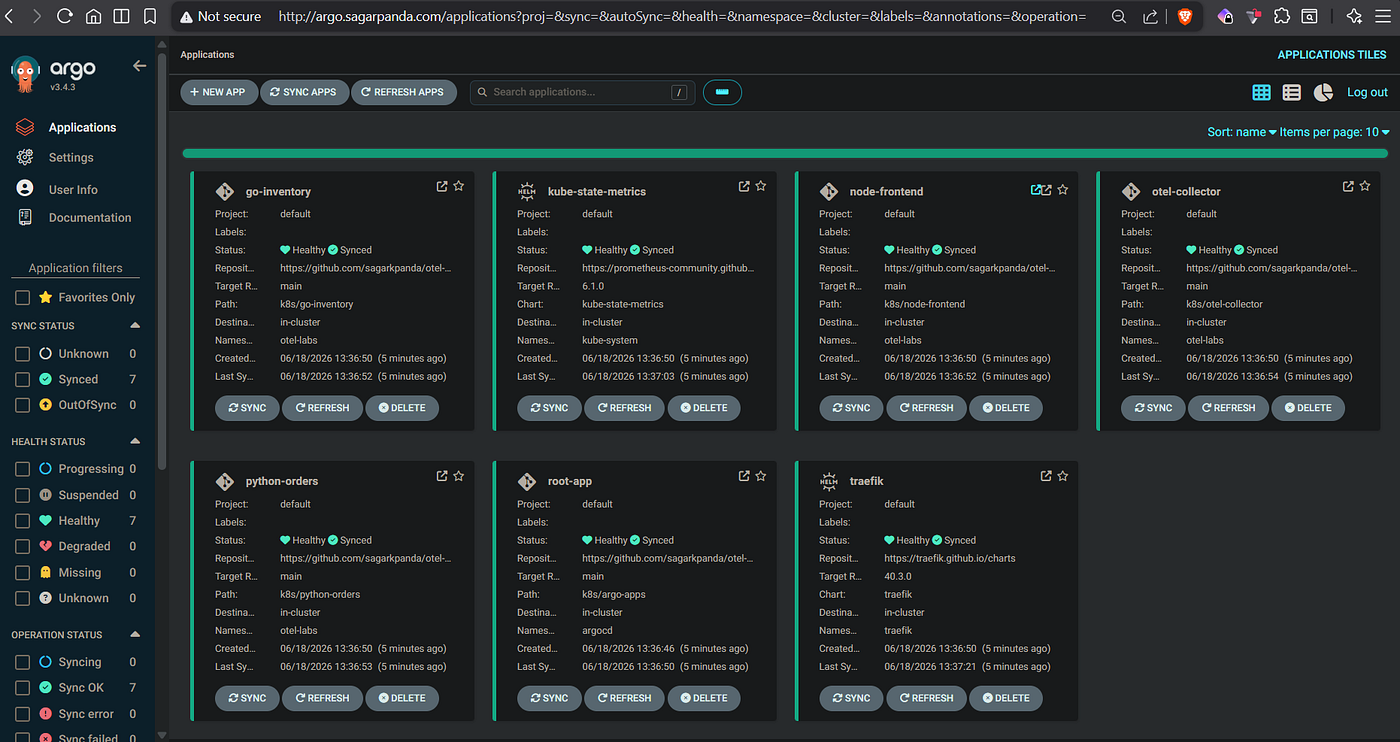The width and height of the screenshot is (1400, 742).
Task: Switch to pie chart summary view
Action: [x=1323, y=92]
